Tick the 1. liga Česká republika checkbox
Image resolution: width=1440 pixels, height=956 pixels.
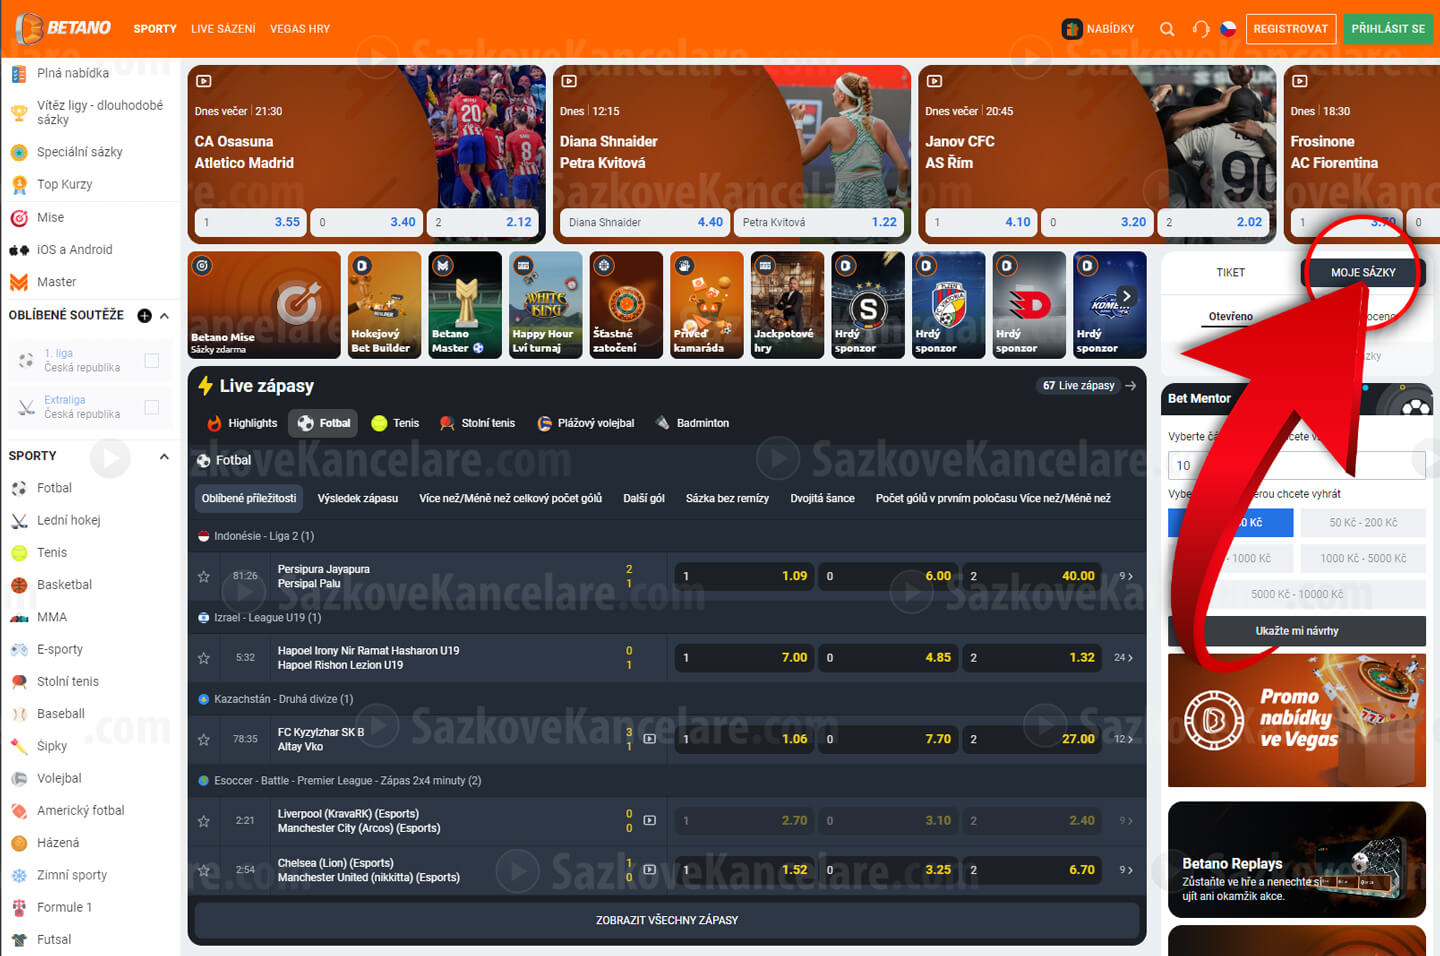coord(152,360)
